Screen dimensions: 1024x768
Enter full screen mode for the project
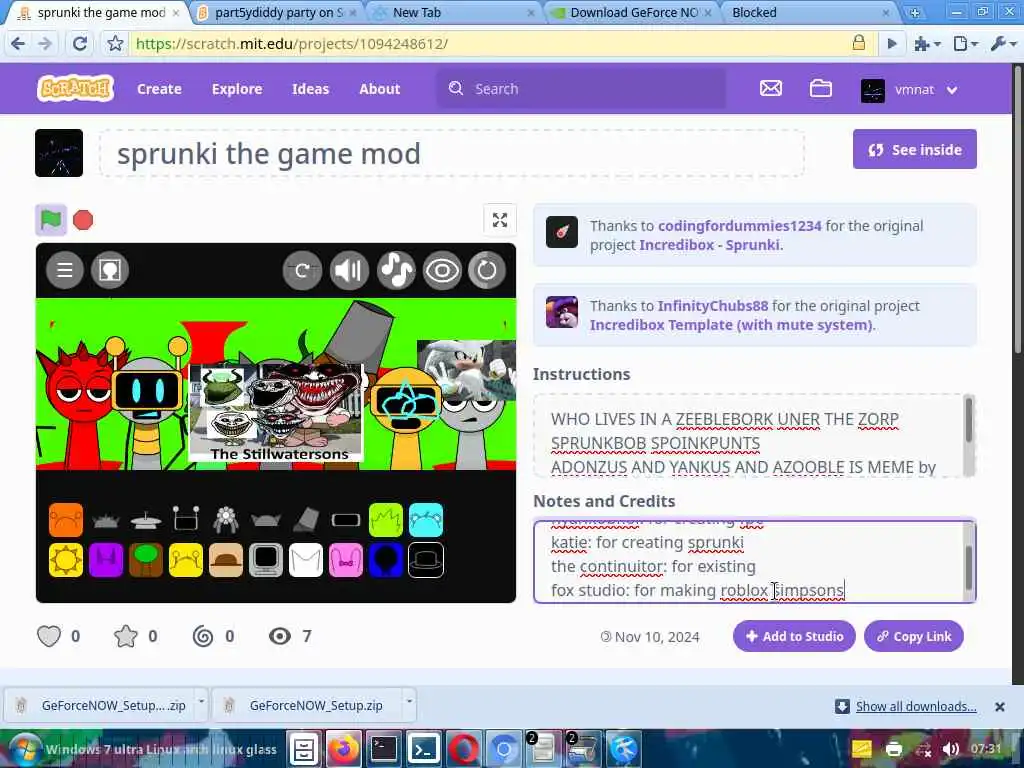click(500, 220)
